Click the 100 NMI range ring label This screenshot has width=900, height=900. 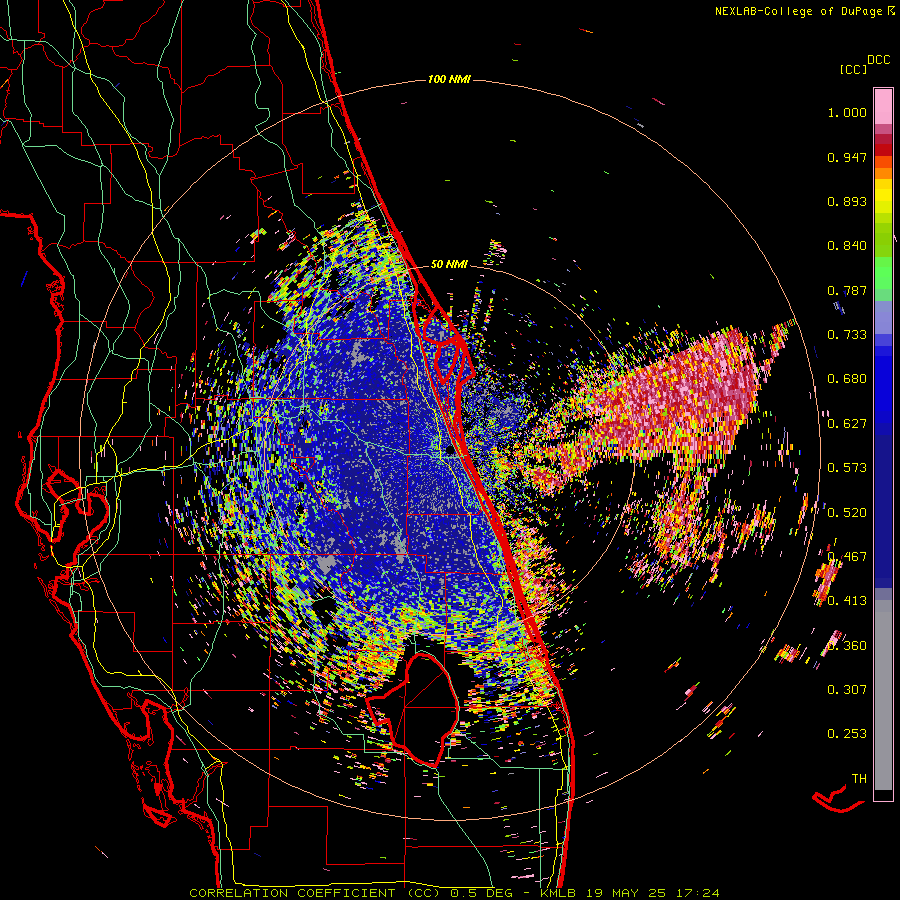coord(449,79)
